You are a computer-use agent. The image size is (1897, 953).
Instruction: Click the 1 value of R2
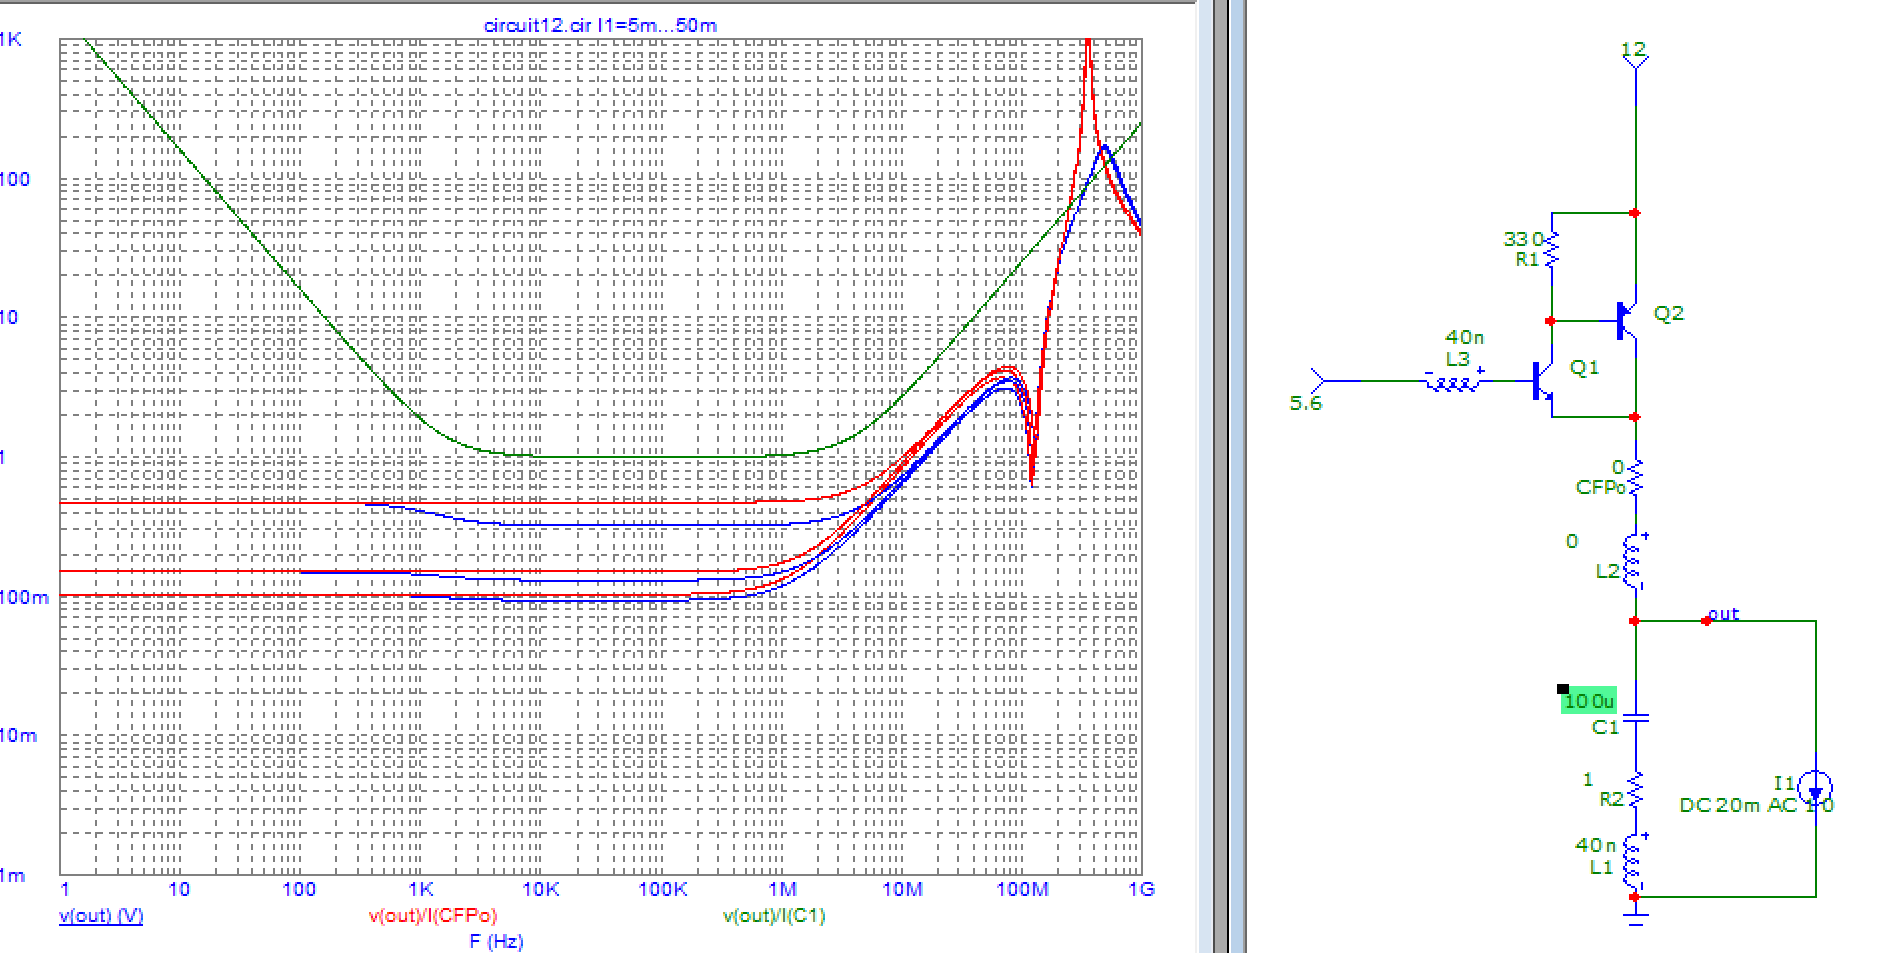tap(1588, 779)
